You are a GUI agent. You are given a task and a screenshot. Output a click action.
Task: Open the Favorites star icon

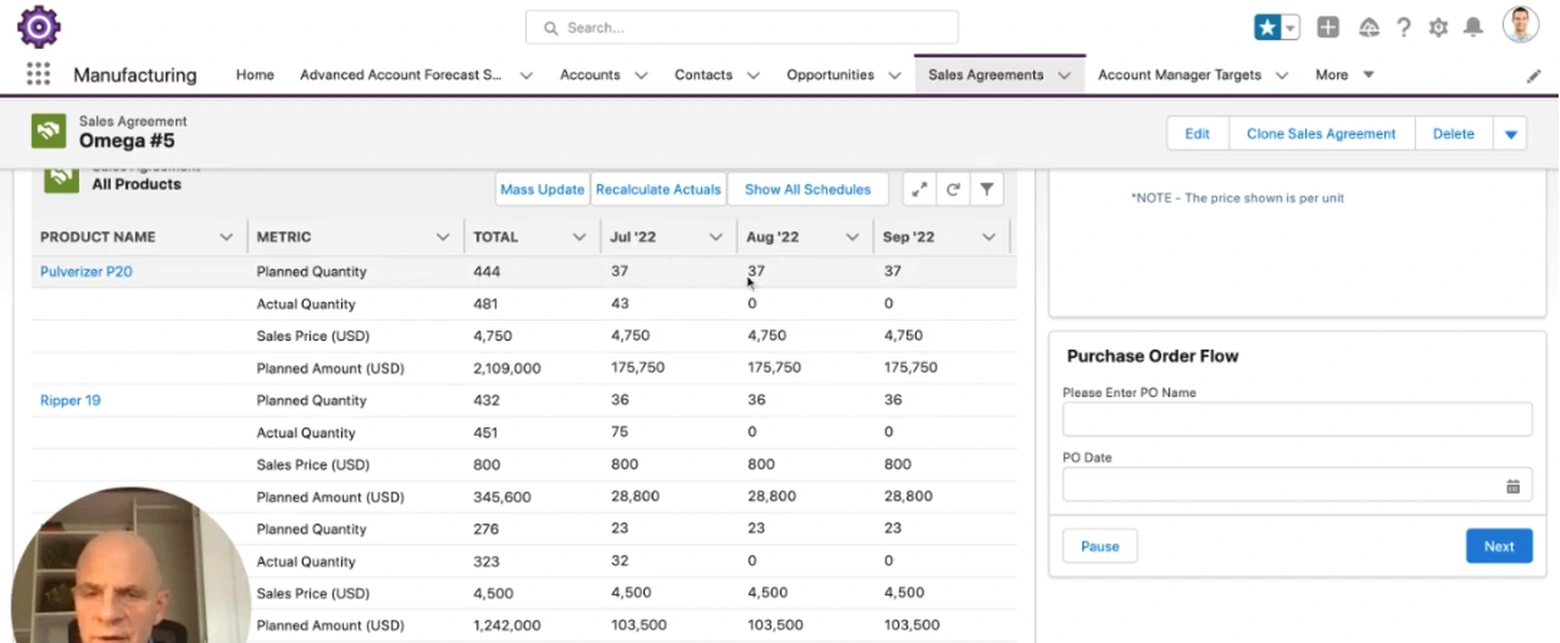1268,28
